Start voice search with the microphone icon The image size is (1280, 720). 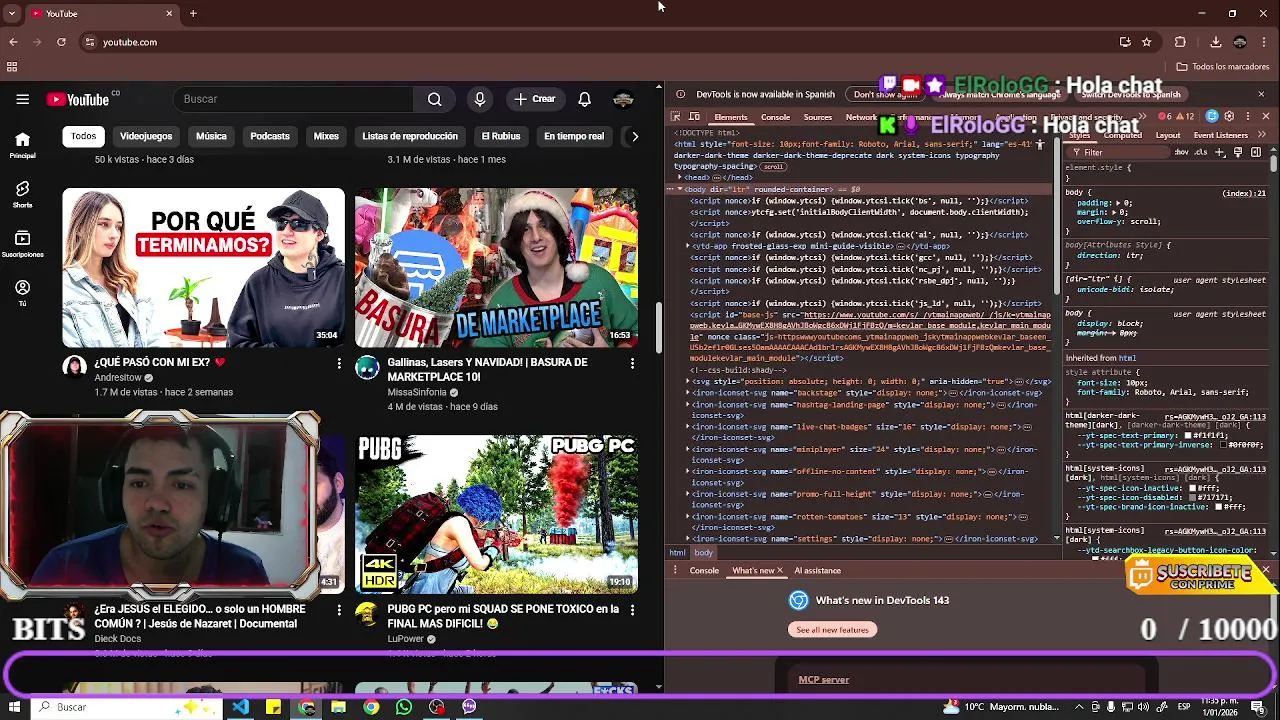click(x=480, y=99)
